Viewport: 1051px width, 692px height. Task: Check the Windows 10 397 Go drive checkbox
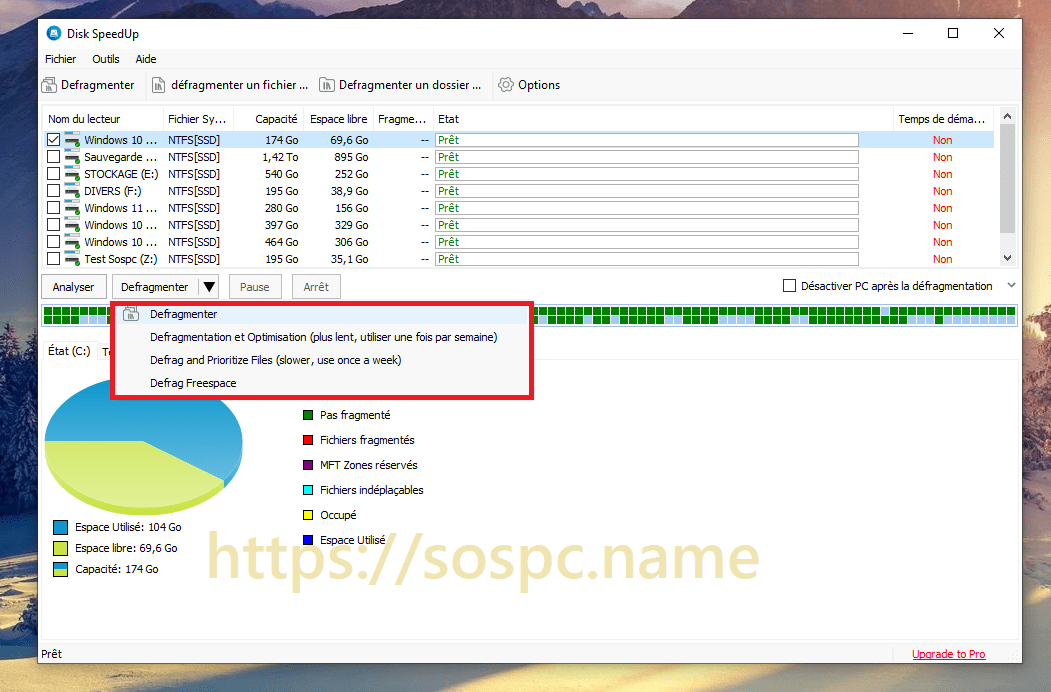tap(54, 224)
